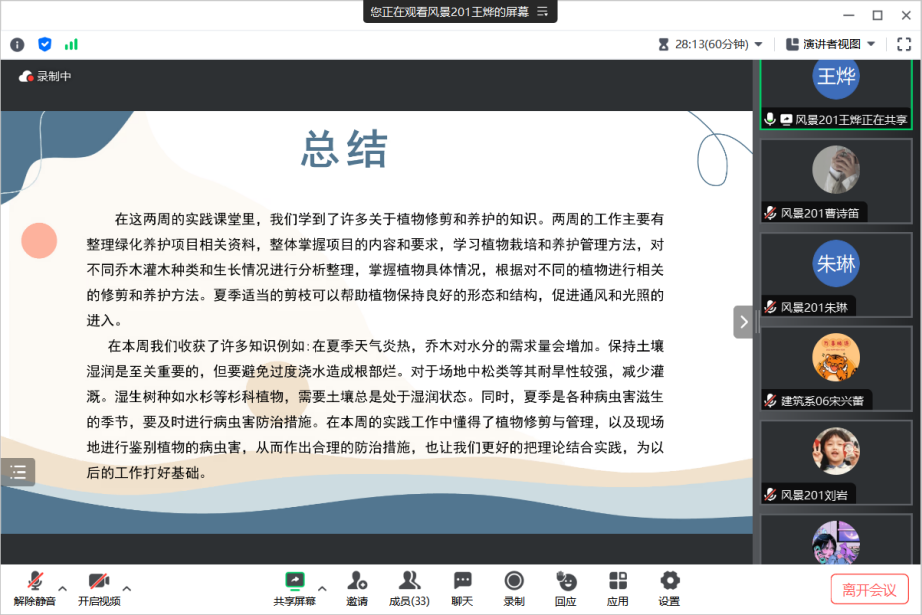Open the 成员(33) participants list

click(409, 588)
